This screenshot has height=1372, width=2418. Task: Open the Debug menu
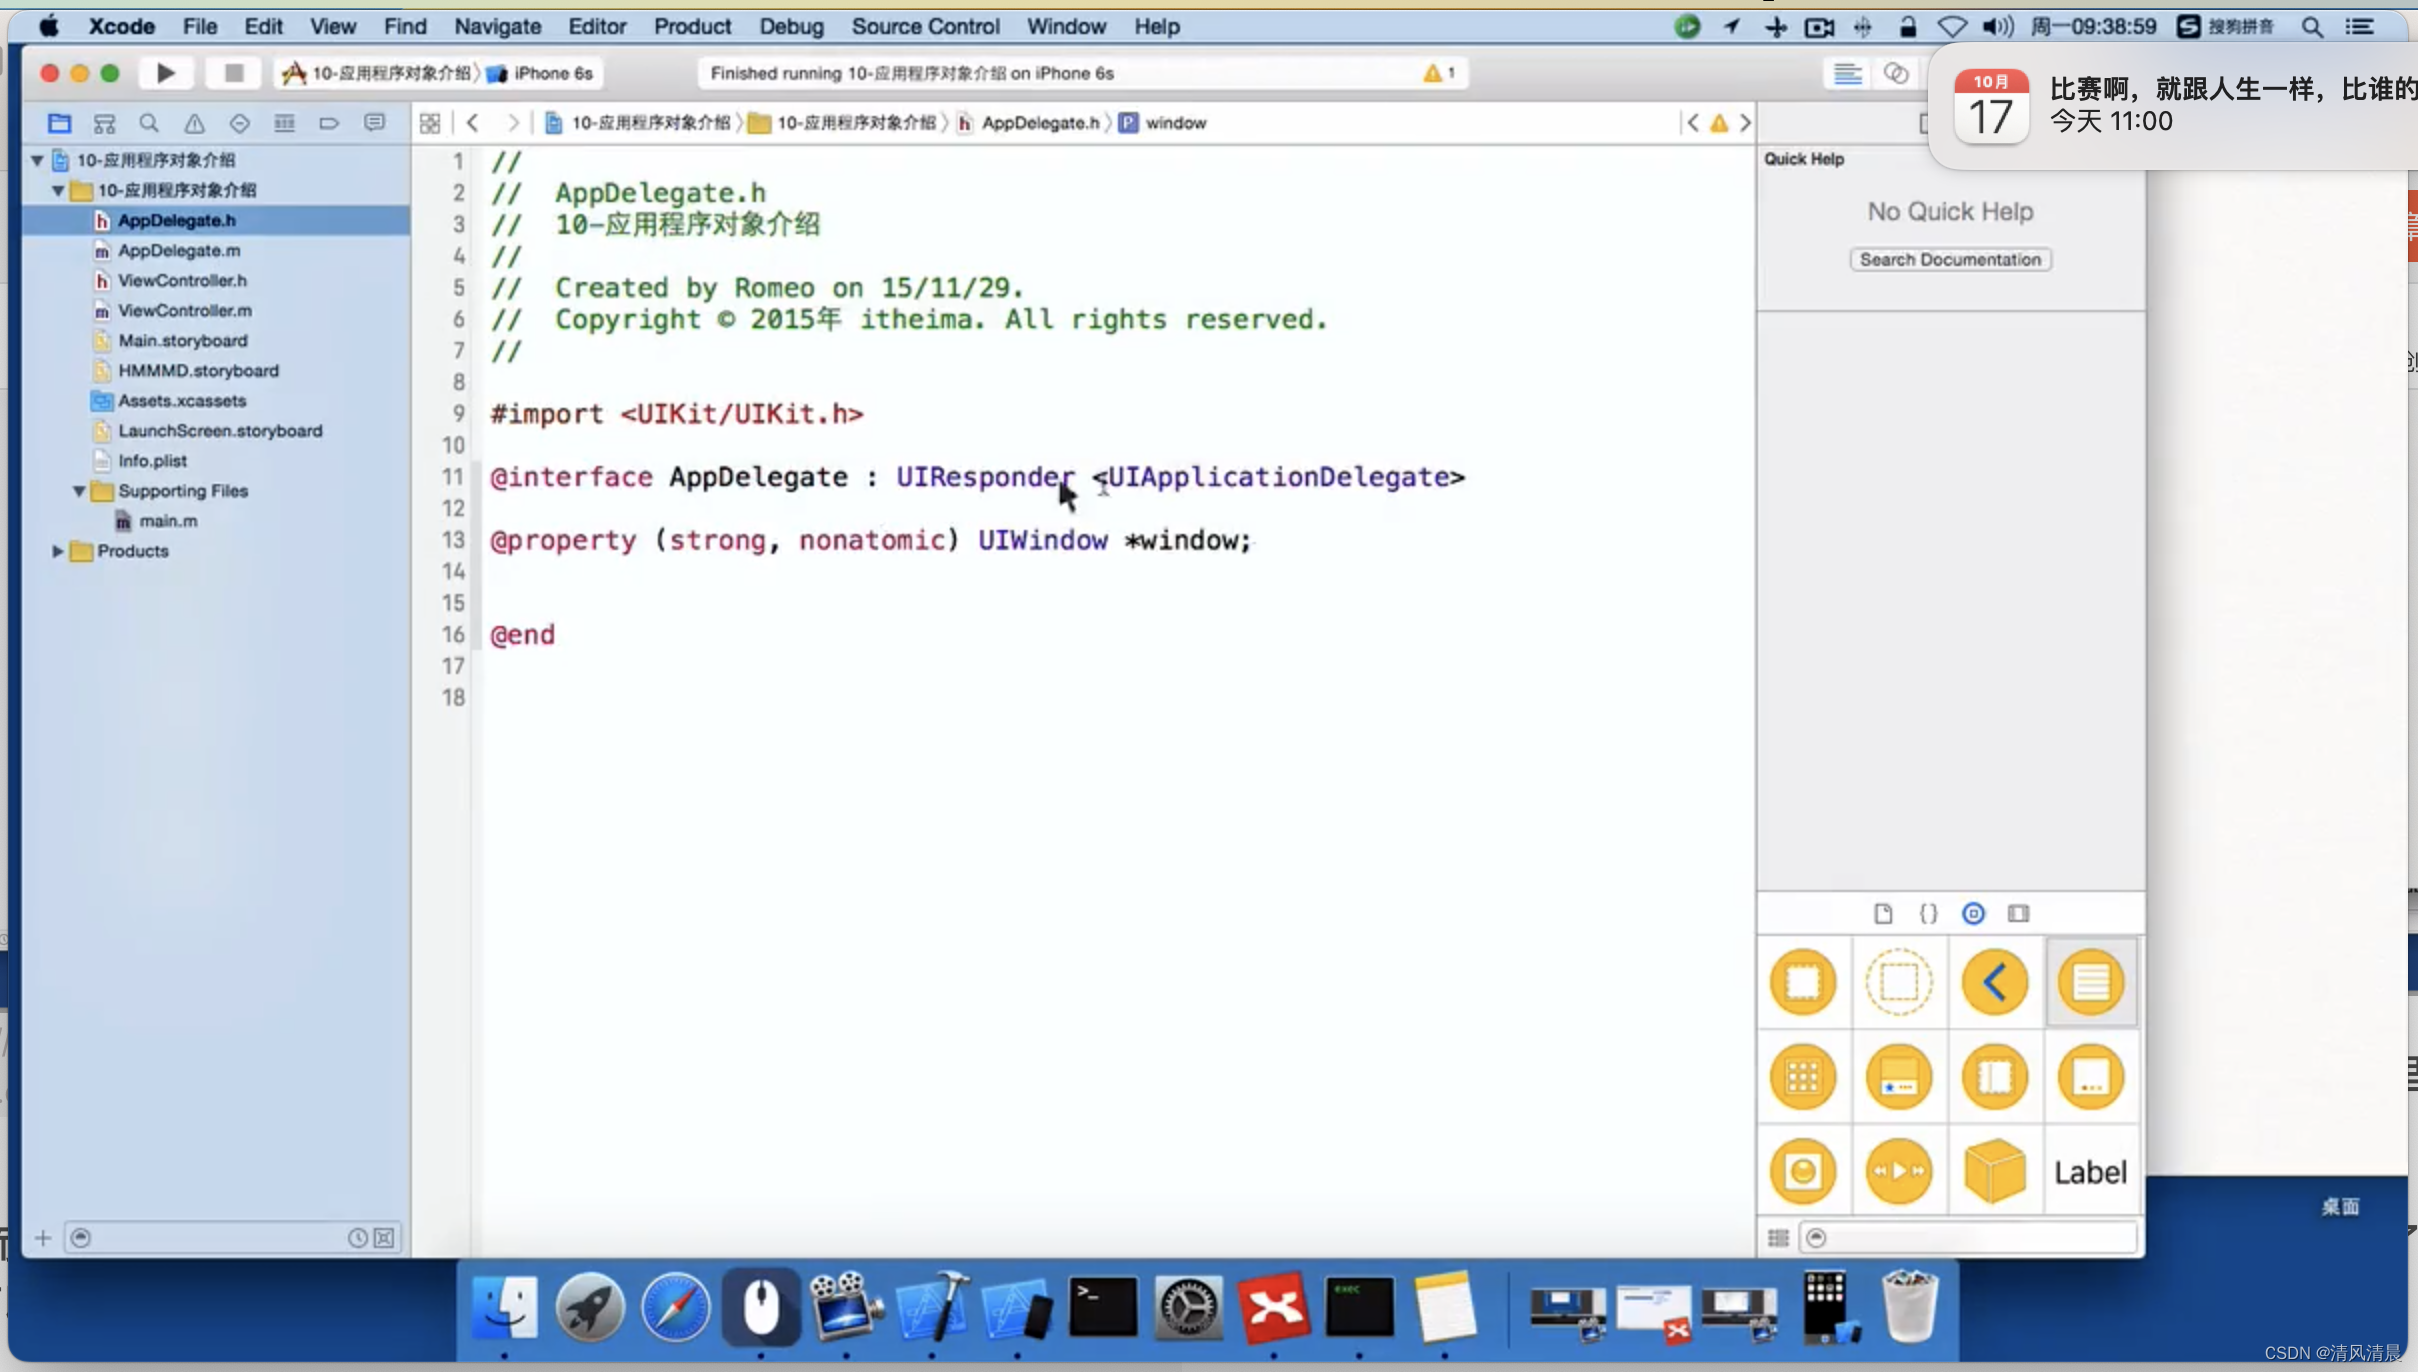click(790, 26)
